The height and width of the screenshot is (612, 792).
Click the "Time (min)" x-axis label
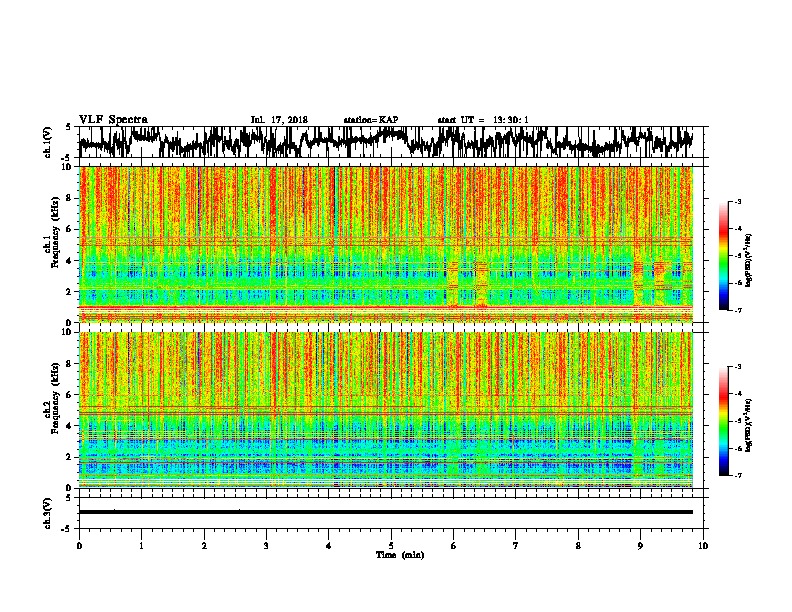(400, 555)
